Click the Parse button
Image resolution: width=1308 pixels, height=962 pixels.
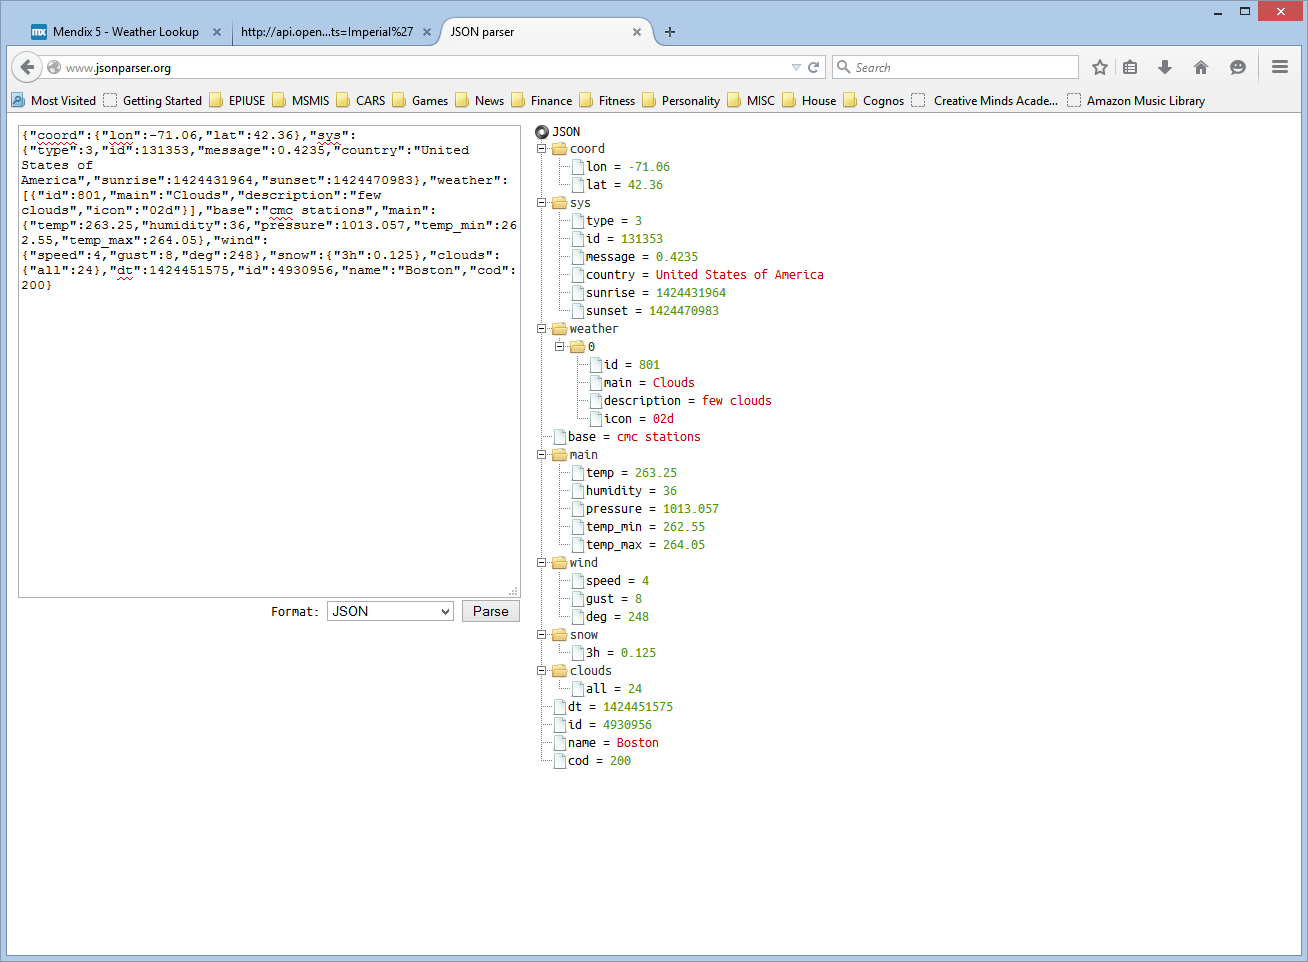[491, 611]
